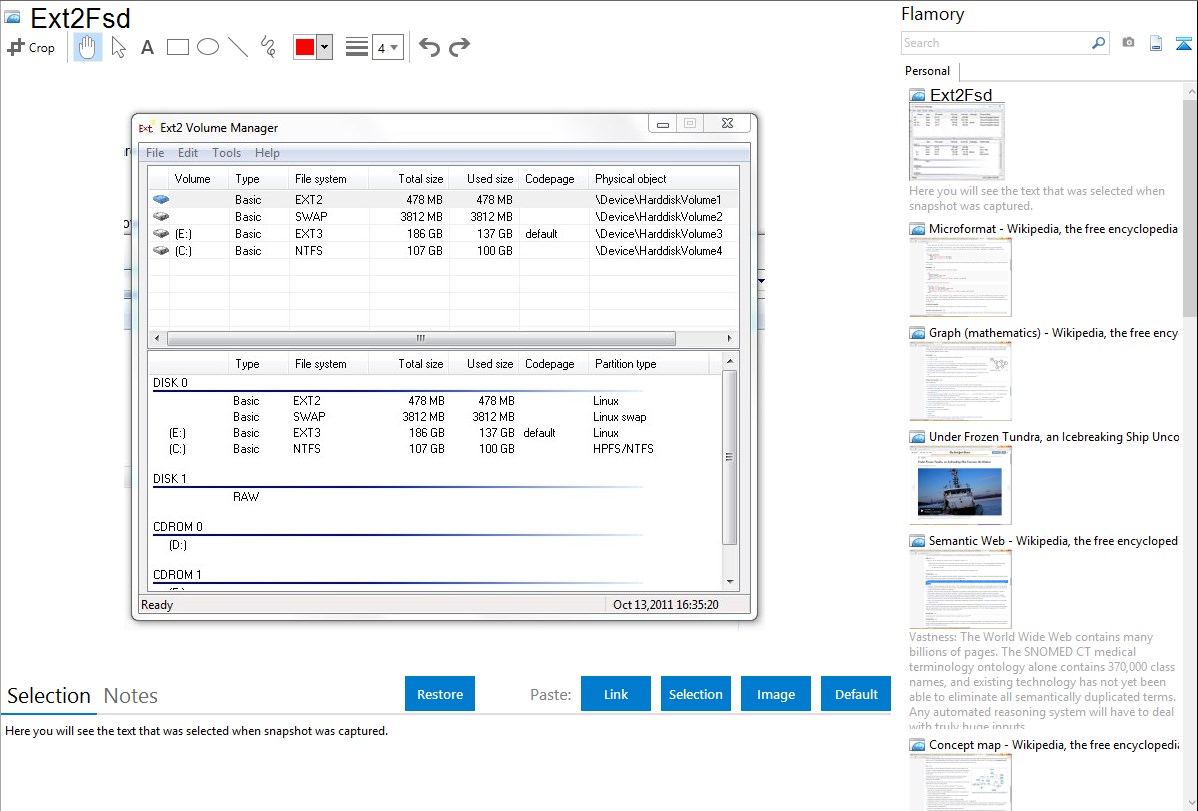Screen dimensions: 1198x811
Task: Click the right arrow of horizontal scrollbar
Action: pyautogui.click(x=729, y=338)
